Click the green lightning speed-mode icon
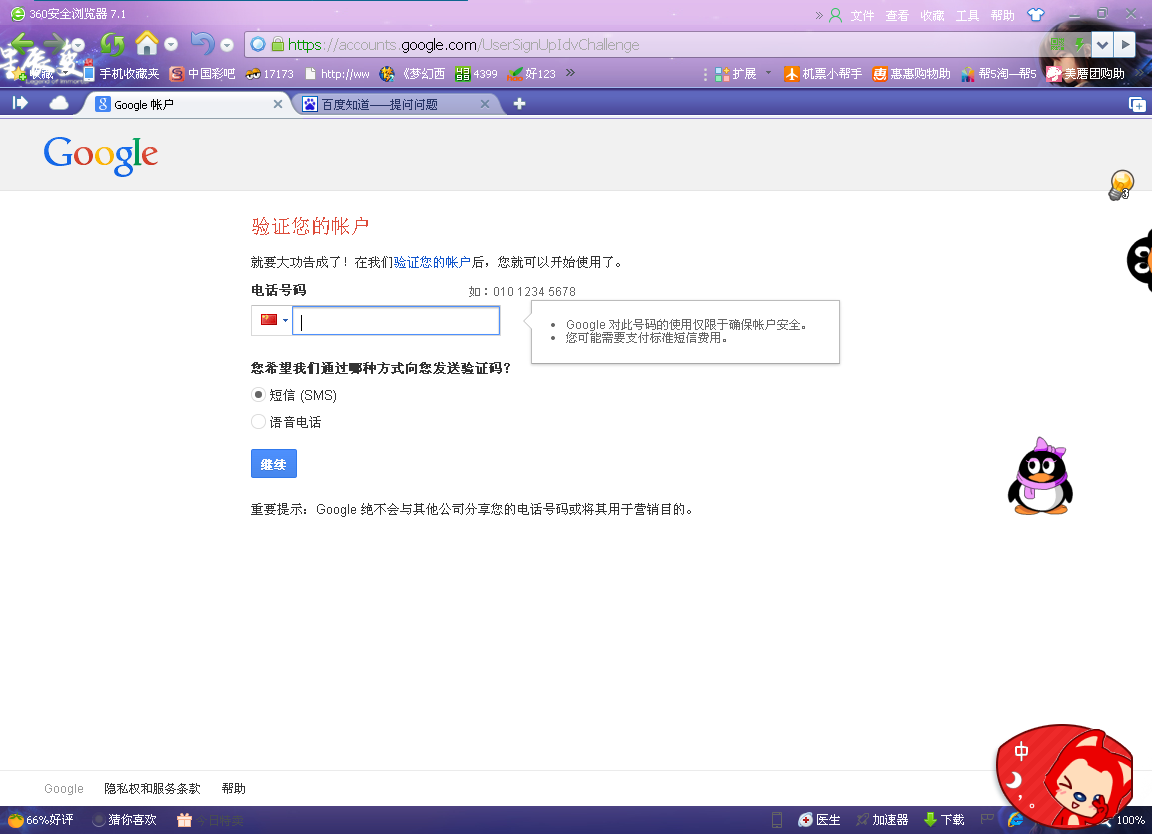The image size is (1152, 834). (x=1079, y=44)
